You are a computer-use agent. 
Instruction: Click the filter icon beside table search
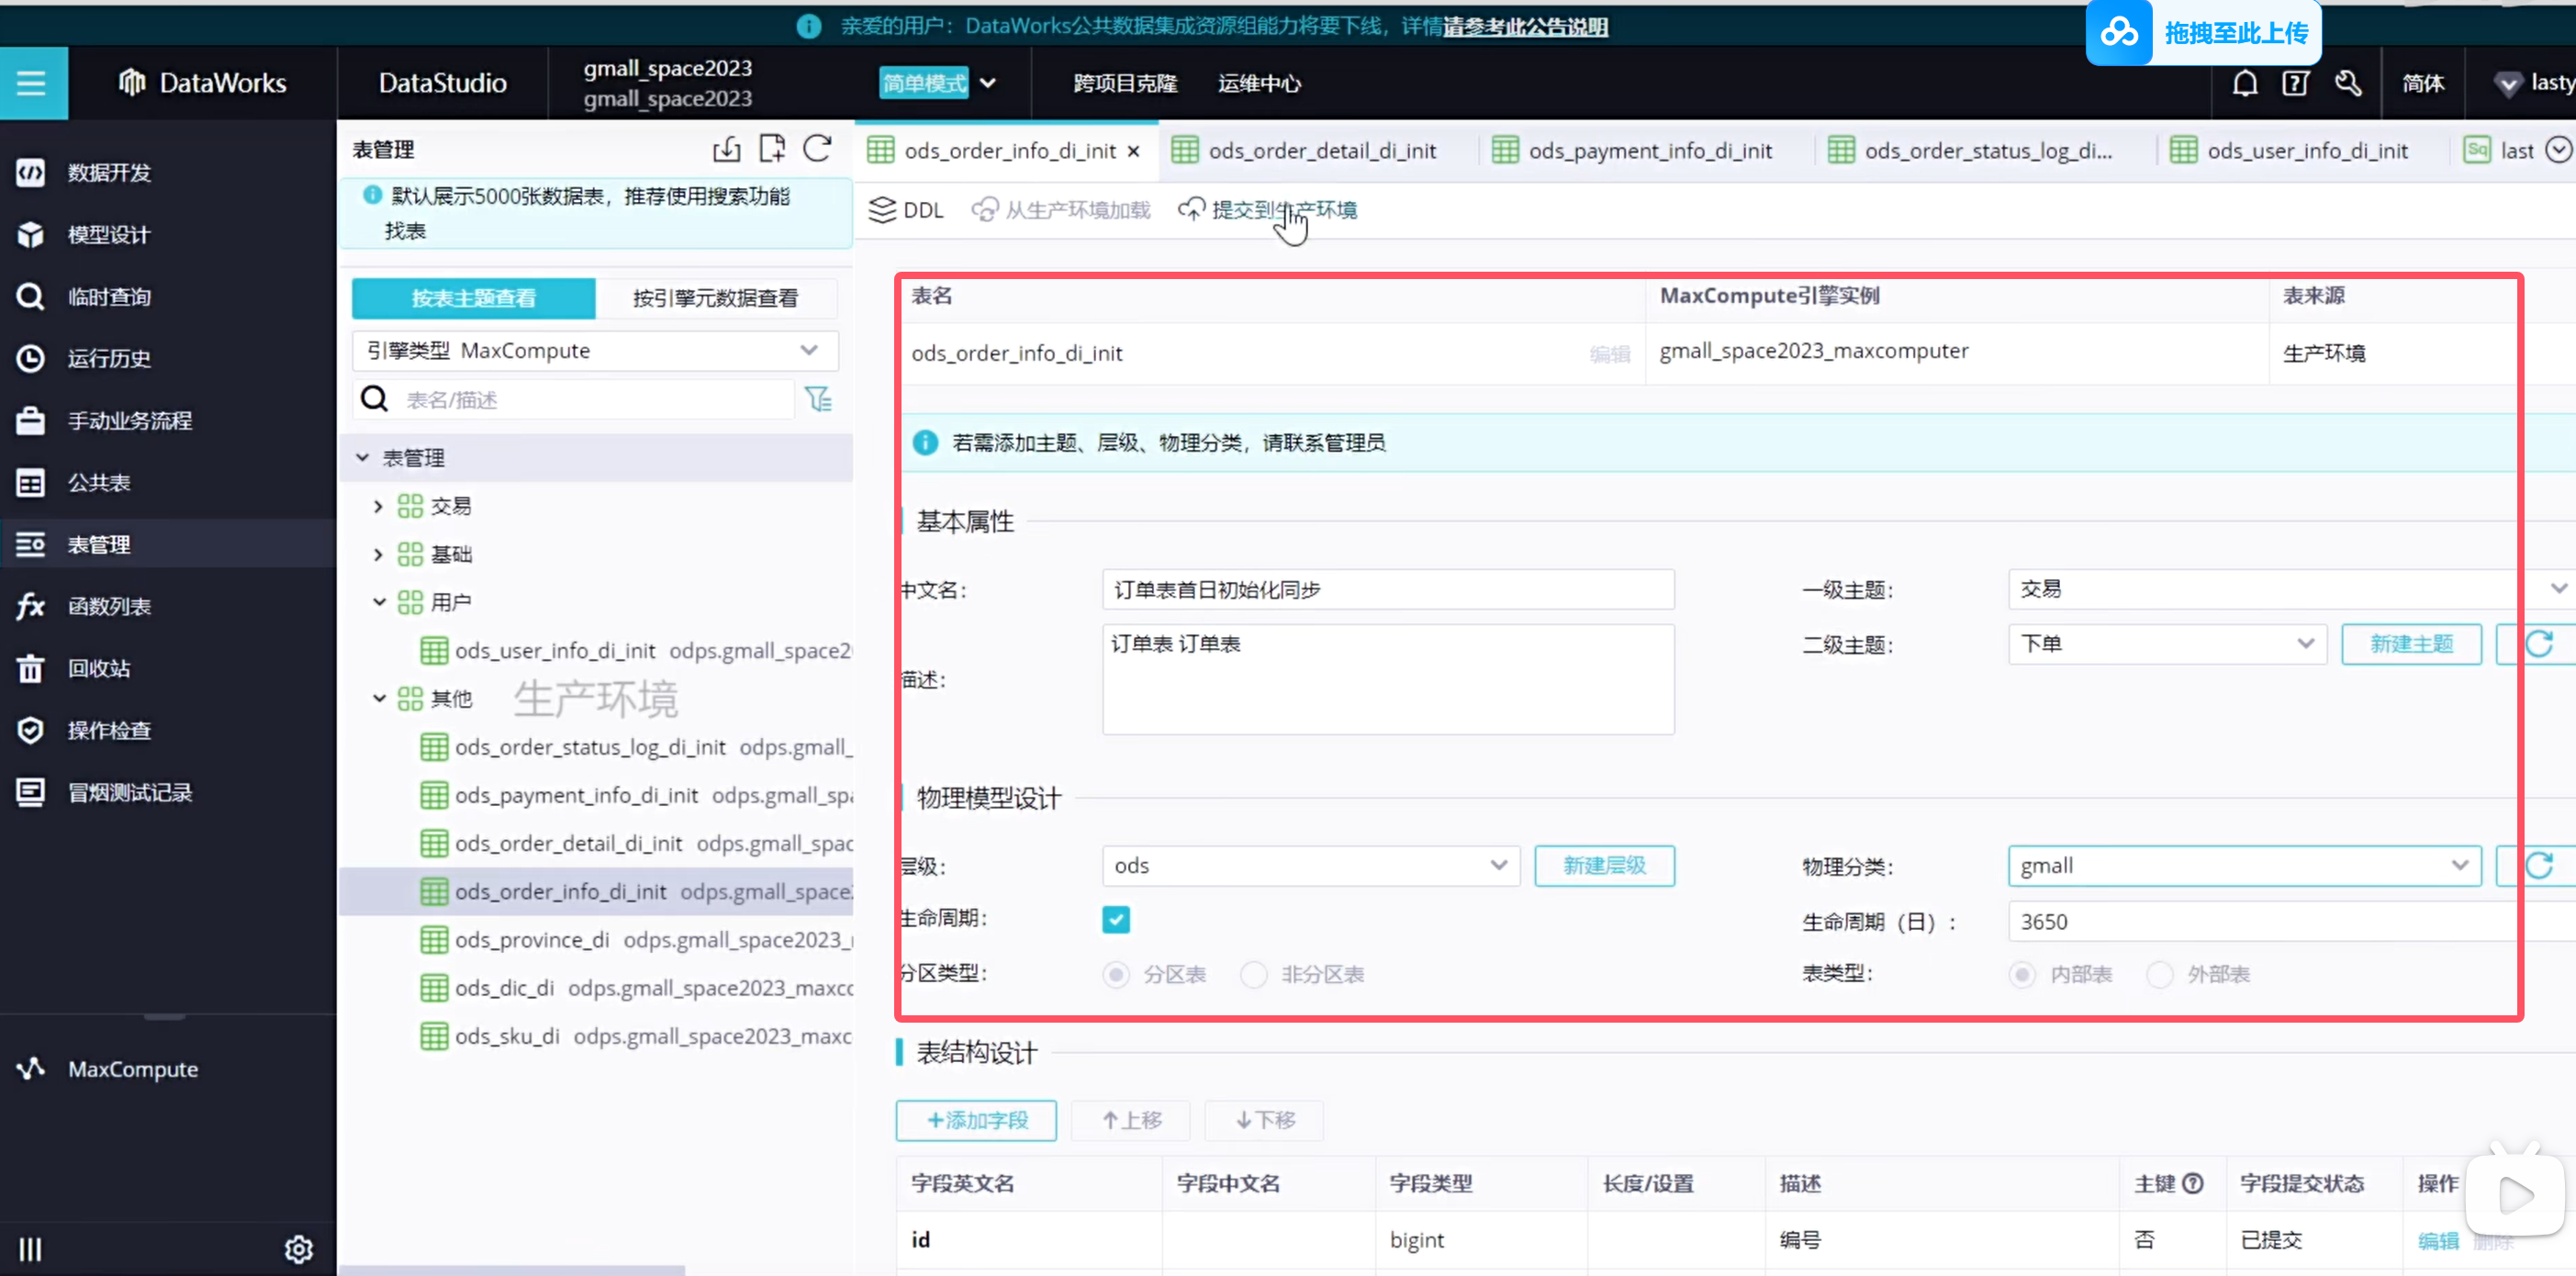point(819,399)
